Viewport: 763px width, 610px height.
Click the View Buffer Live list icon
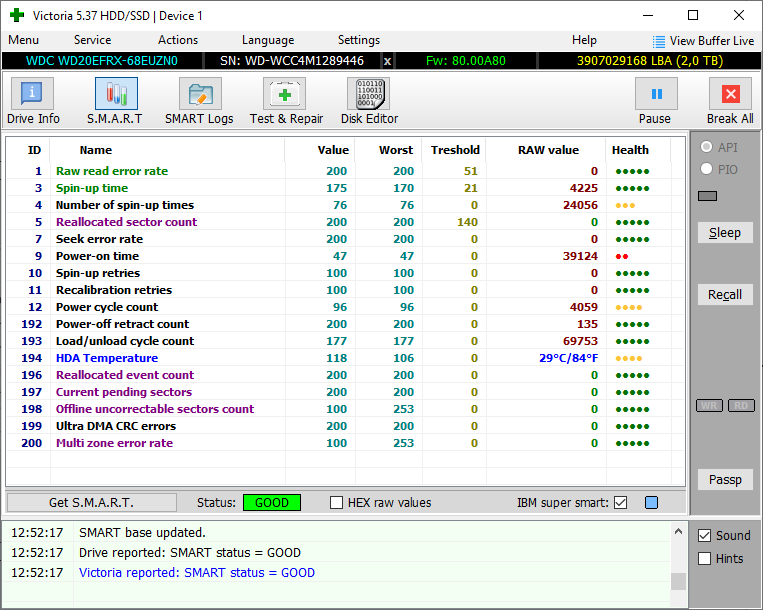(658, 42)
